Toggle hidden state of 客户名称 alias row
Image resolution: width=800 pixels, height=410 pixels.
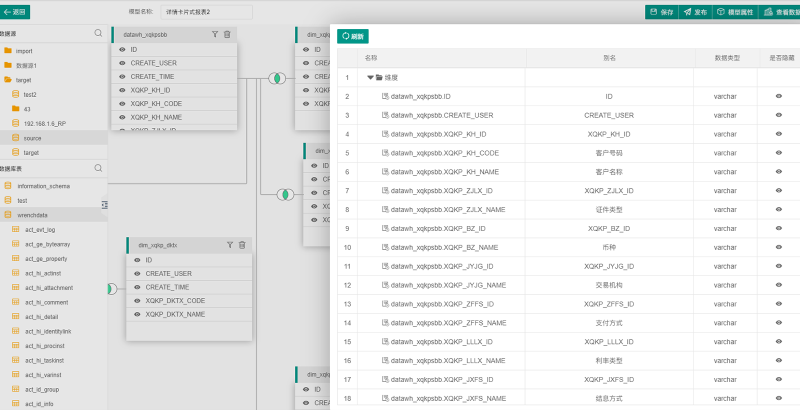coord(779,172)
